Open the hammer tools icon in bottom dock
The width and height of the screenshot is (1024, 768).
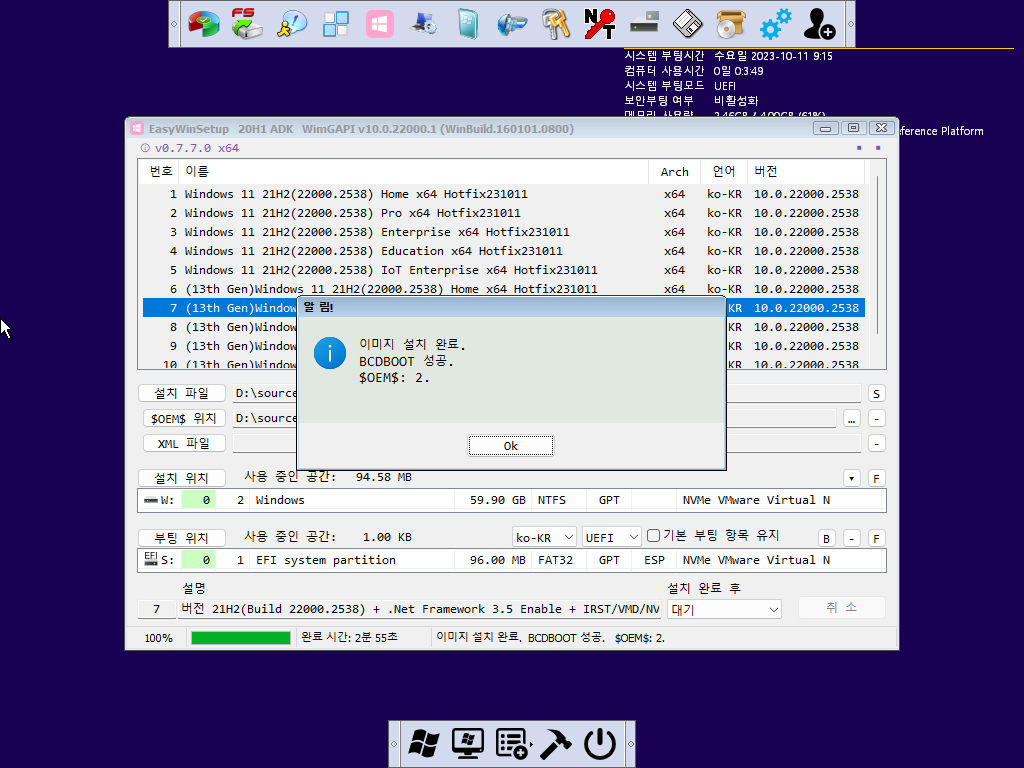[x=556, y=743]
